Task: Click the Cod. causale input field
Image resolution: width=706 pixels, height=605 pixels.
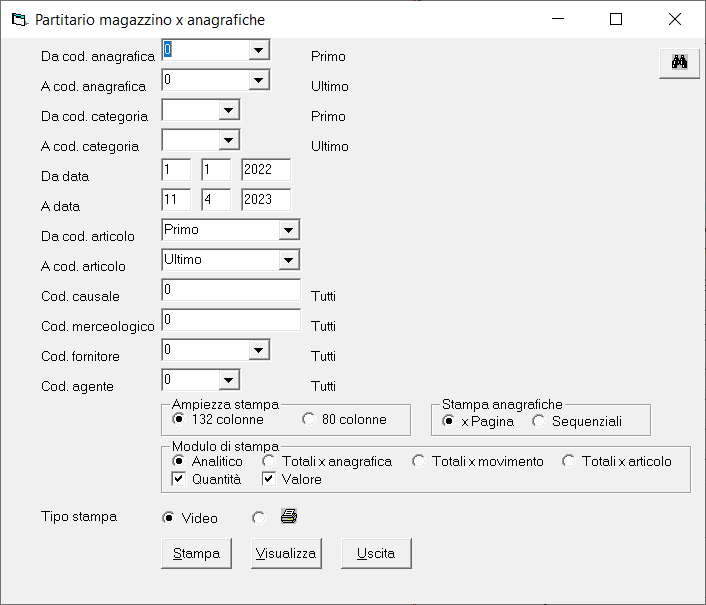Action: (x=231, y=289)
